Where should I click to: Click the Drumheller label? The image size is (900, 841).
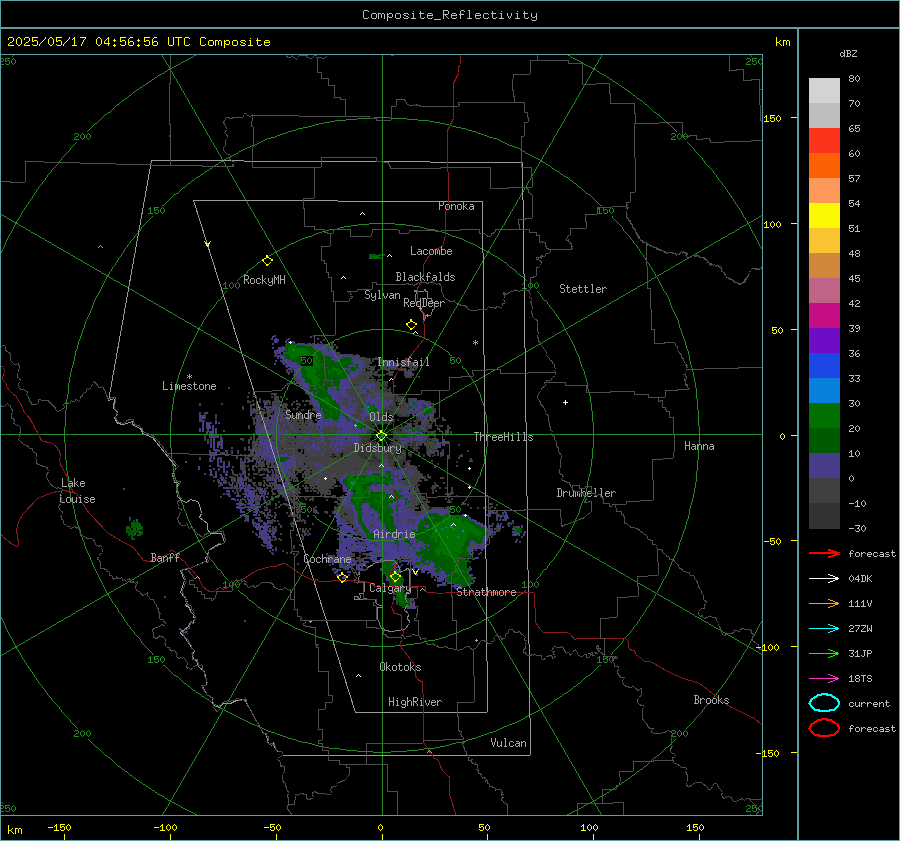(x=586, y=493)
